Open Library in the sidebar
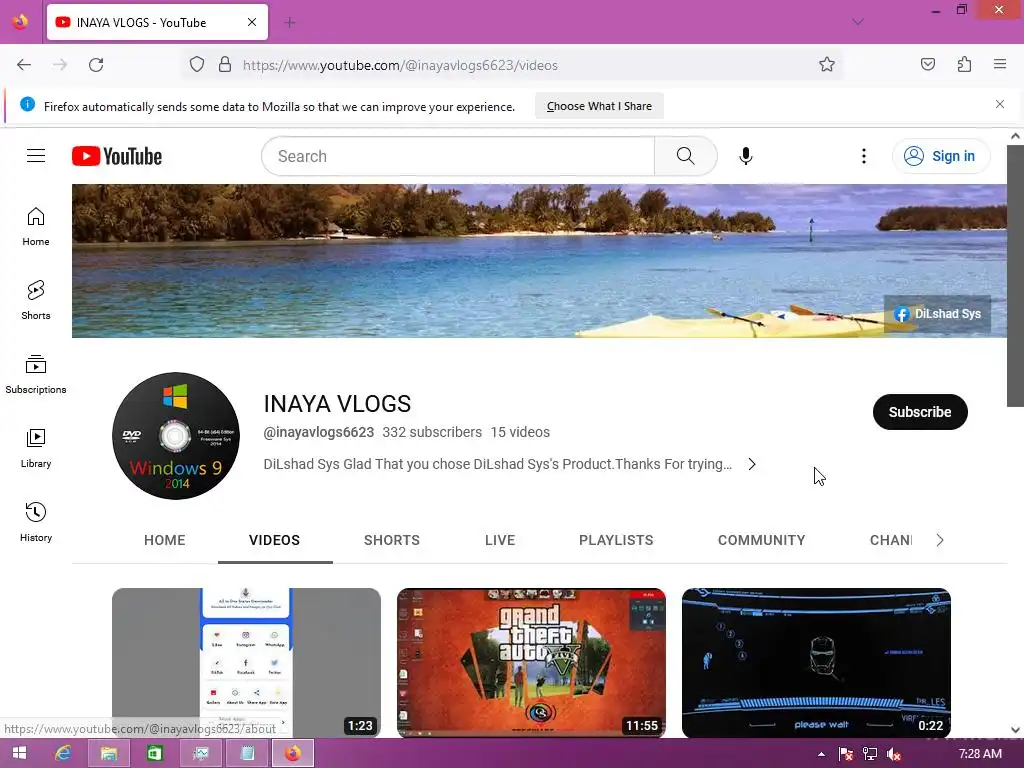This screenshot has width=1024, height=768. (x=36, y=449)
